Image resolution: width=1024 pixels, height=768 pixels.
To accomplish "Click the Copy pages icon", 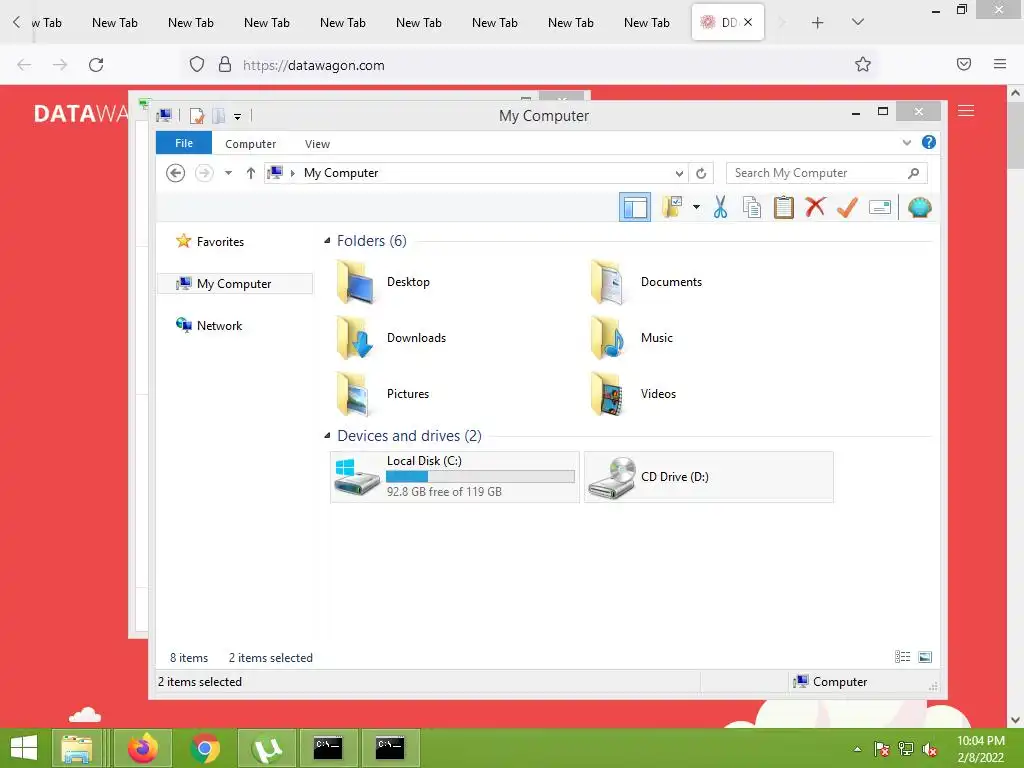I will pos(752,208).
